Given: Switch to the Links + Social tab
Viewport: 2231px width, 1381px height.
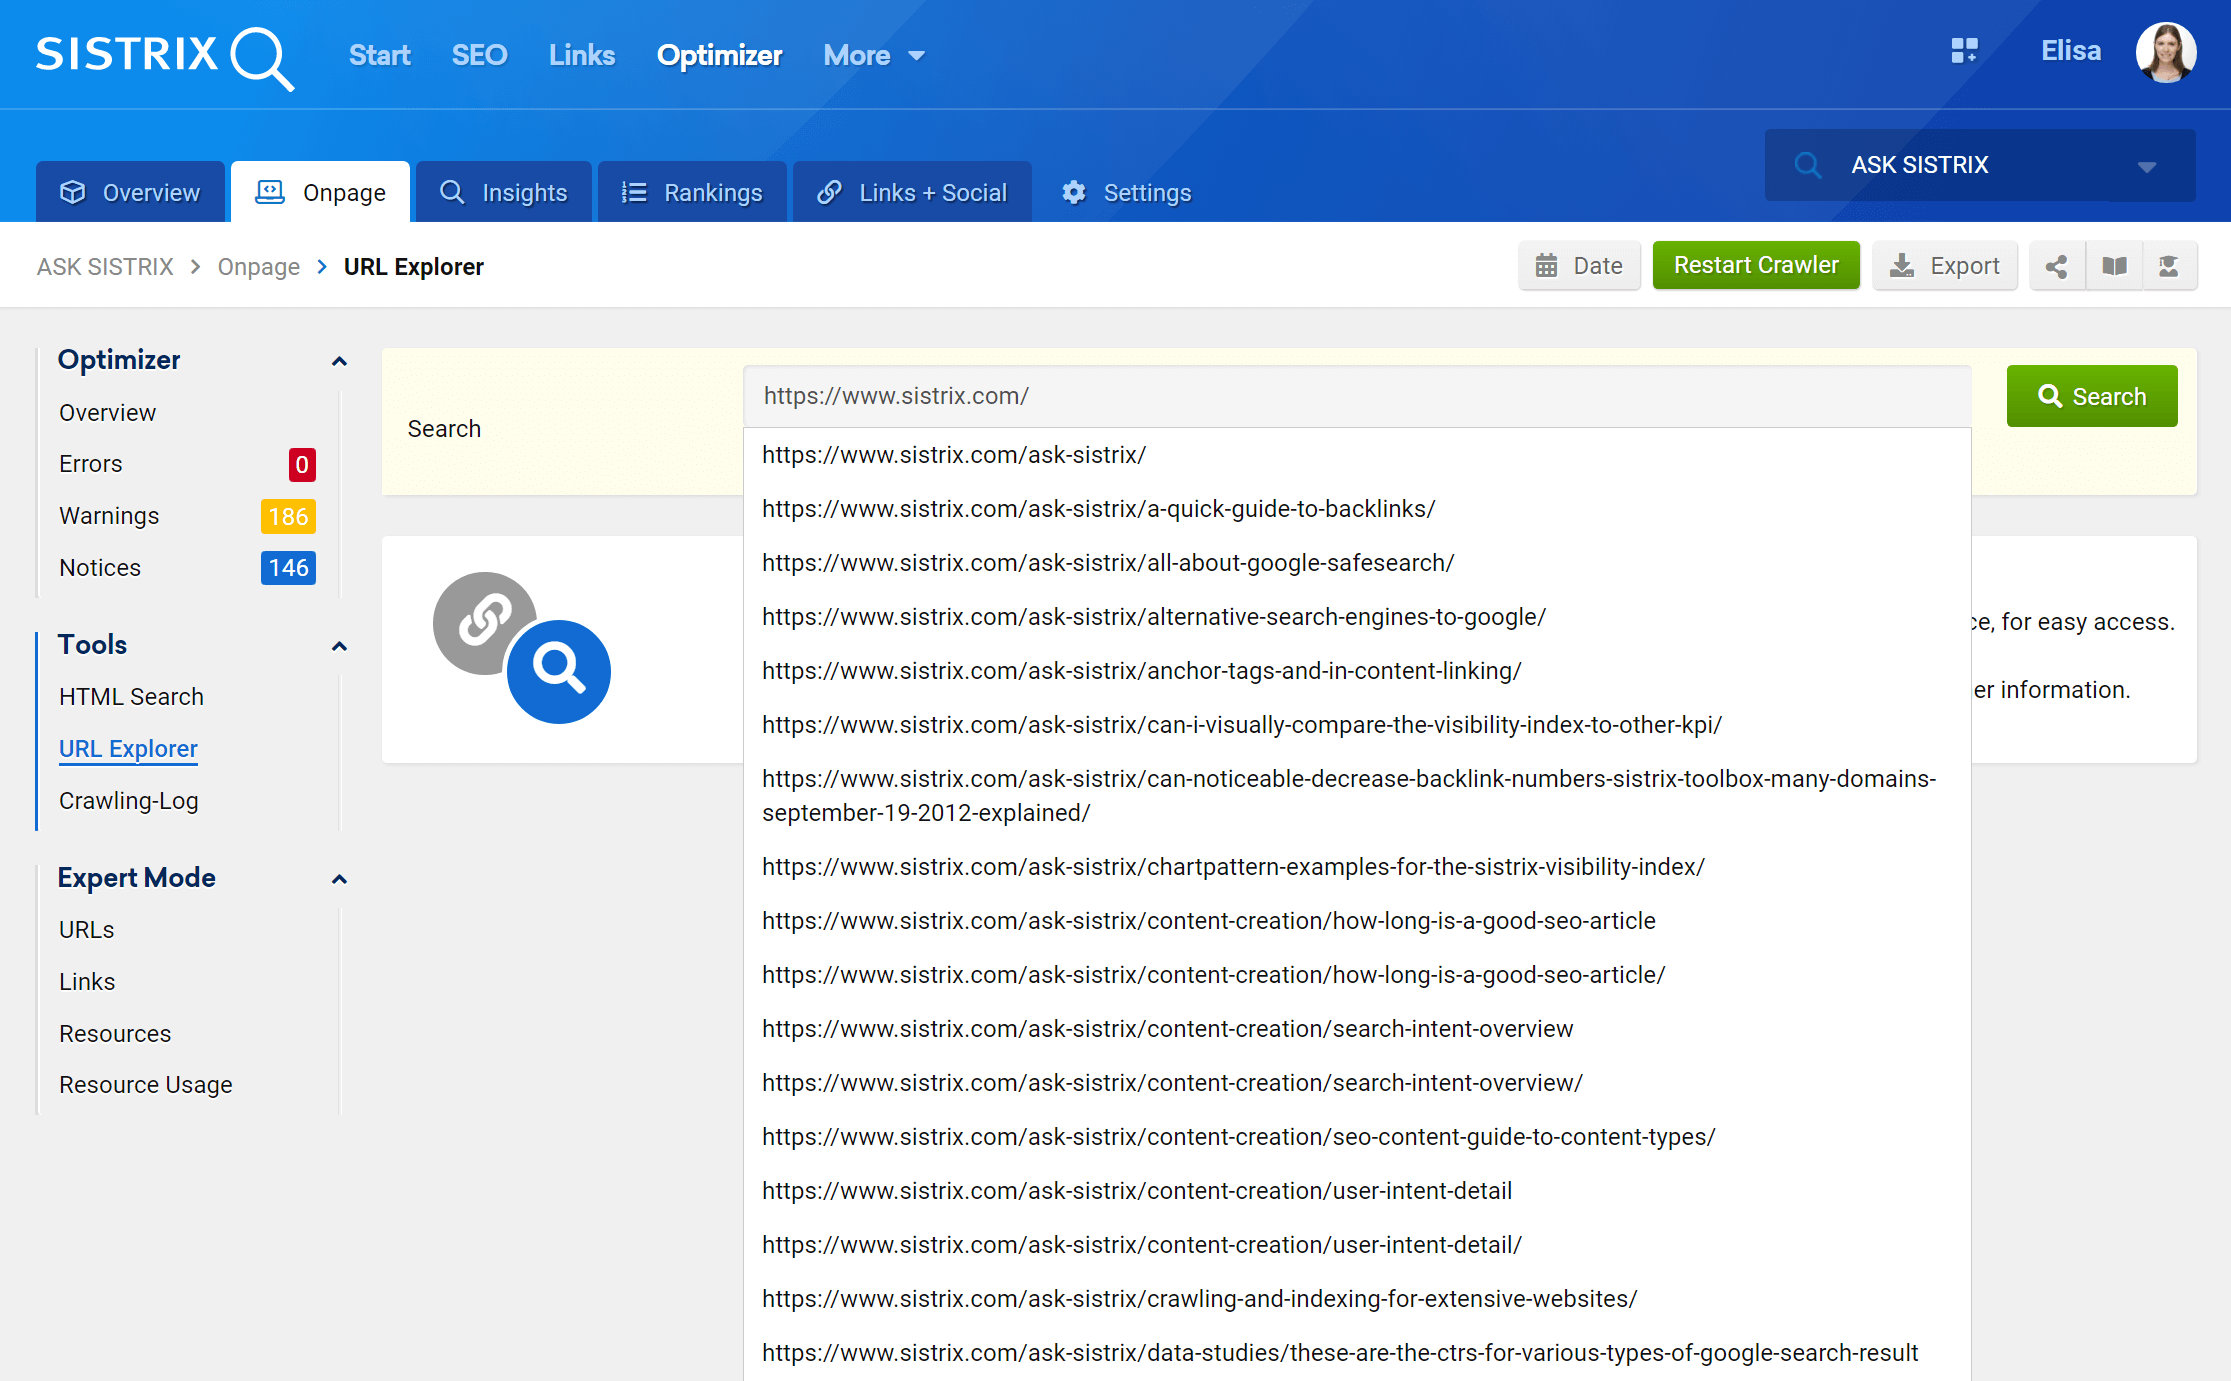Looking at the screenshot, I should pos(912,192).
